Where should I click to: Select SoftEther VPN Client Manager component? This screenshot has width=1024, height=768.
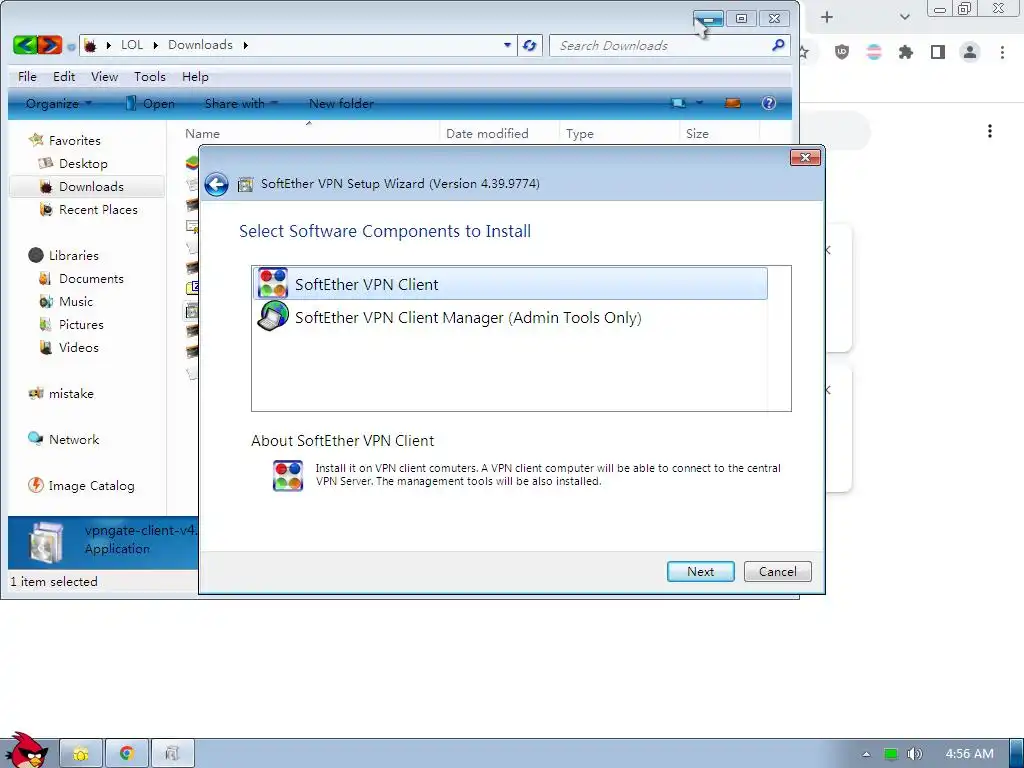pyautogui.click(x=510, y=317)
